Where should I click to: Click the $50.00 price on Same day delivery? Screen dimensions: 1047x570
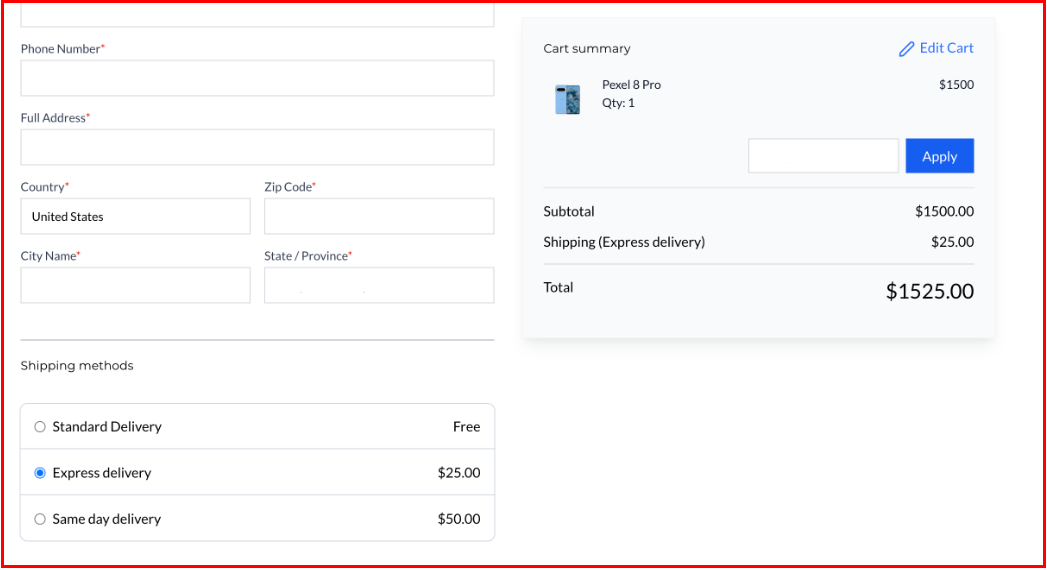[x=458, y=519]
